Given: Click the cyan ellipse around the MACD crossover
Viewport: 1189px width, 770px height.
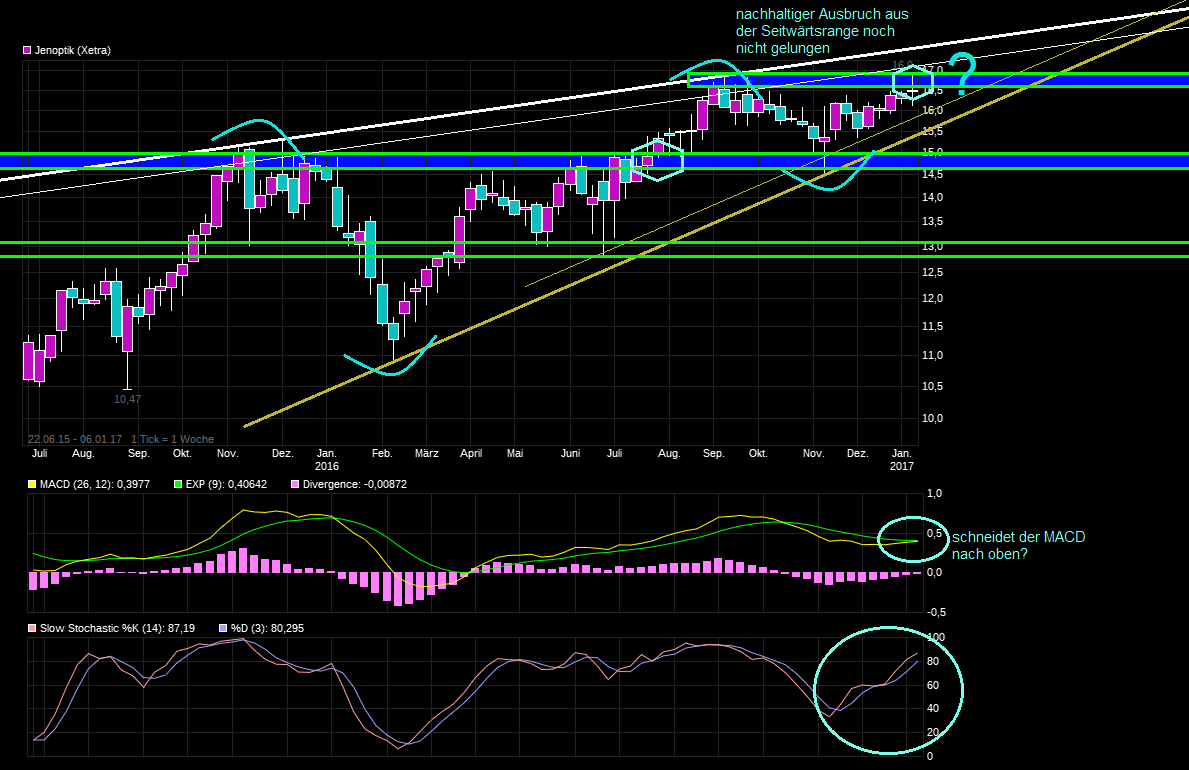Looking at the screenshot, I should tap(911, 539).
